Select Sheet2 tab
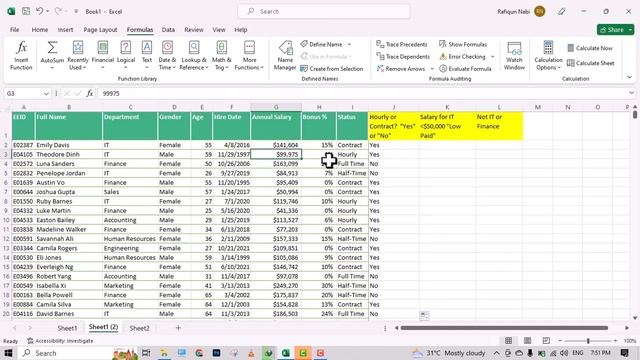 point(139,328)
